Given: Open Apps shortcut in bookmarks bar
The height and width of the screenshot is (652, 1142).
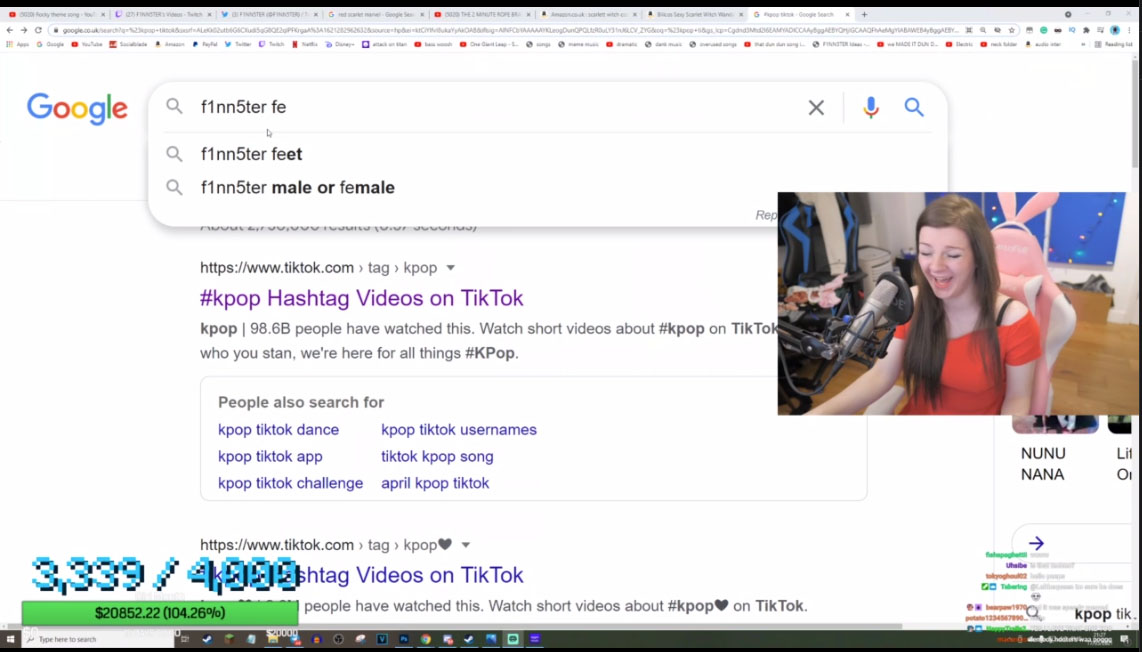Looking at the screenshot, I should click(17, 44).
